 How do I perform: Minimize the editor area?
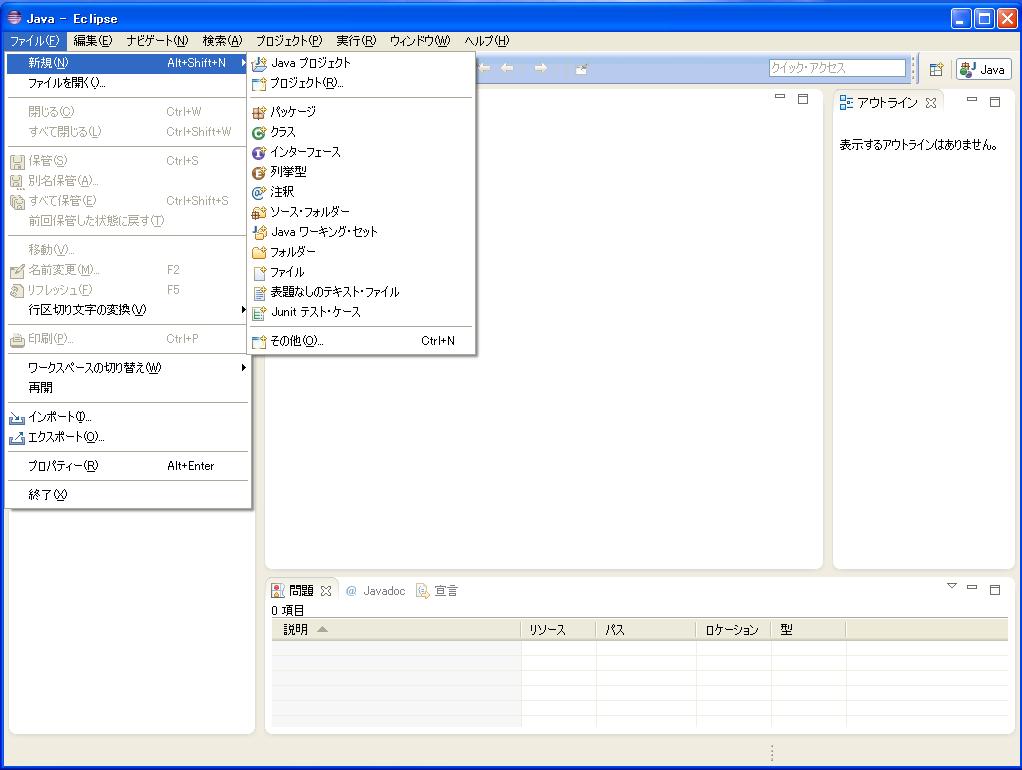click(x=780, y=97)
